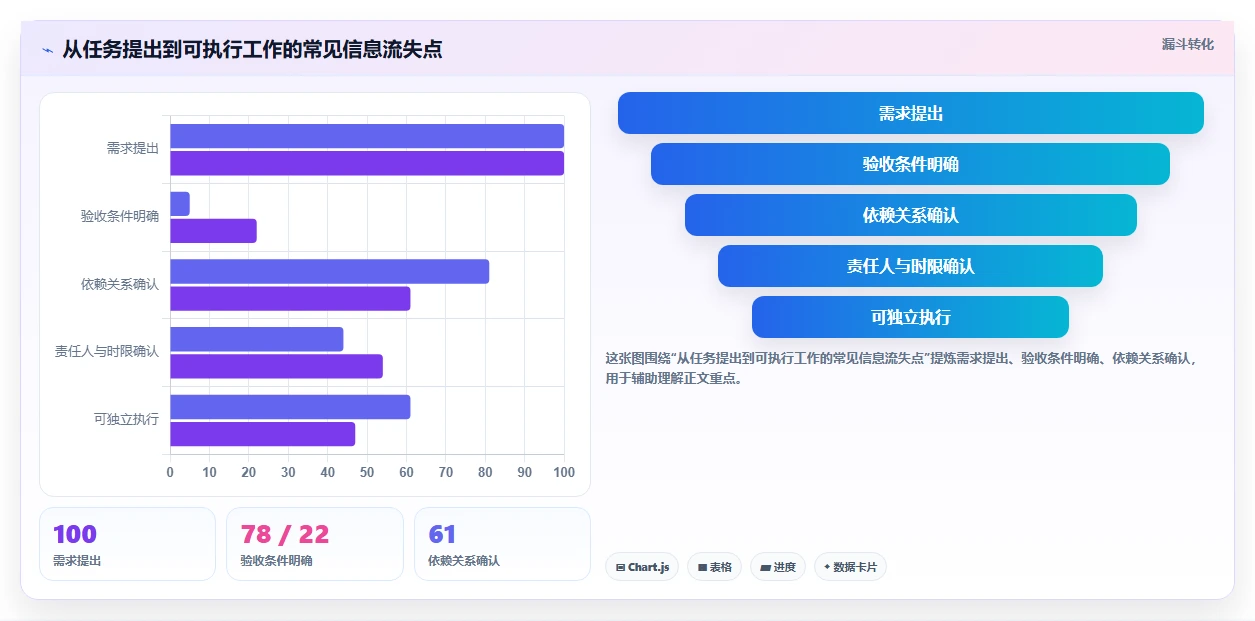Click the blue 依赖关系确认 bar
Viewport: 1255px width, 621px height.
[x=330, y=271]
